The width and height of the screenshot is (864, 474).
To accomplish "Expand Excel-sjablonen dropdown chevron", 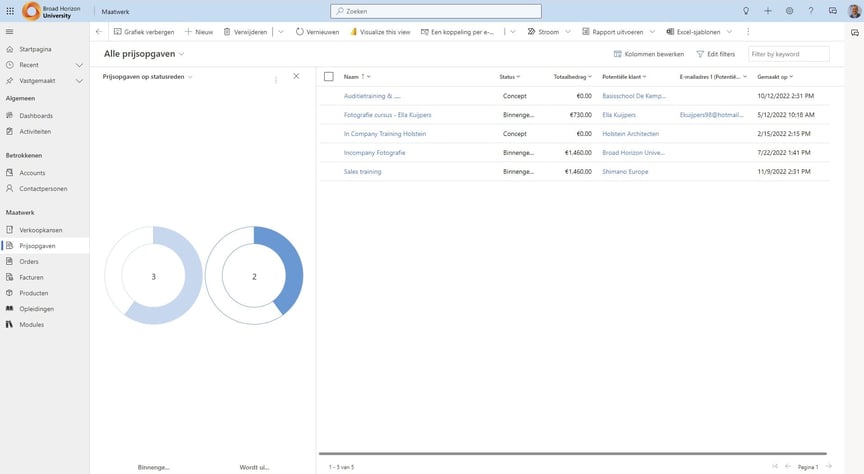I will 730,32.
